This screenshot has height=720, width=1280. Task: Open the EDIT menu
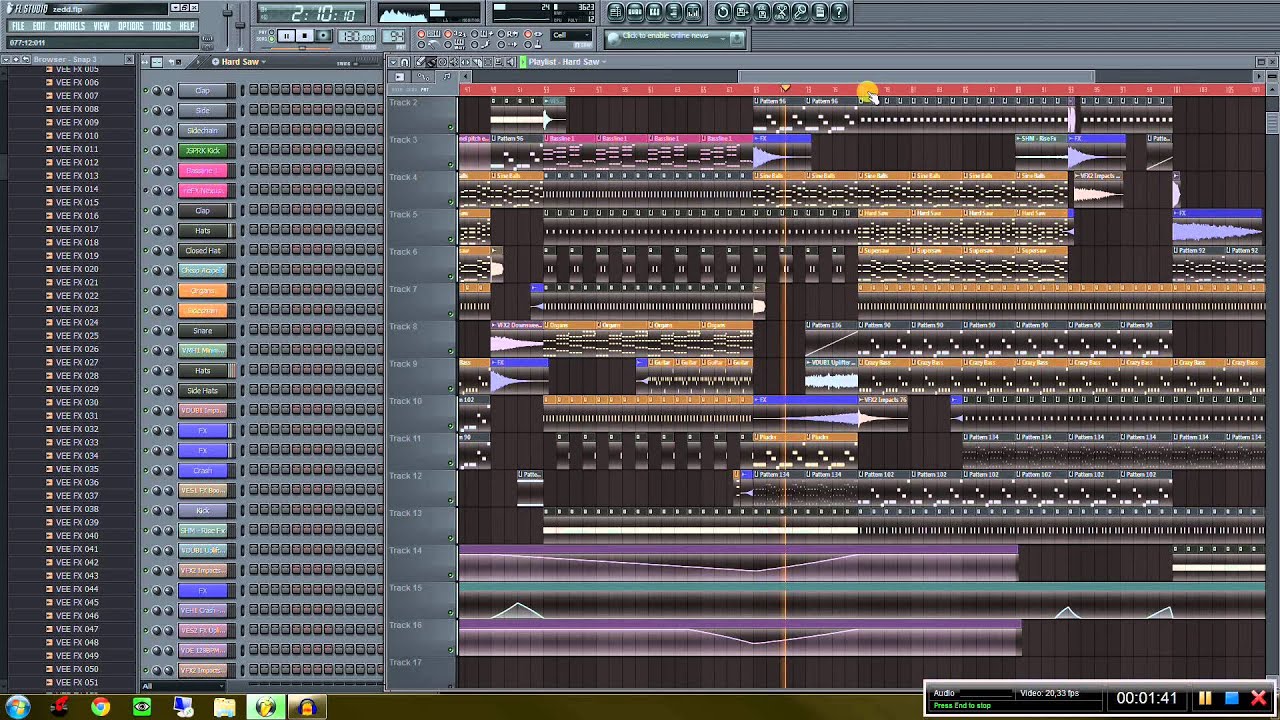point(39,26)
